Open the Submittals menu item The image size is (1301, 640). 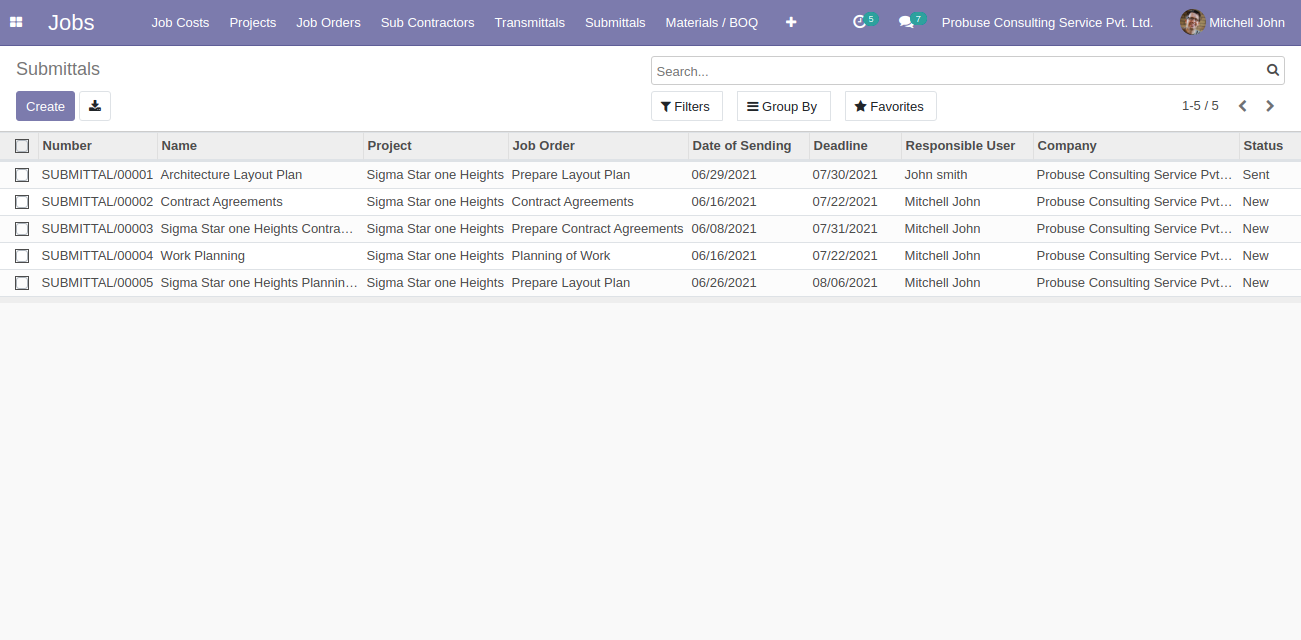[x=615, y=22]
